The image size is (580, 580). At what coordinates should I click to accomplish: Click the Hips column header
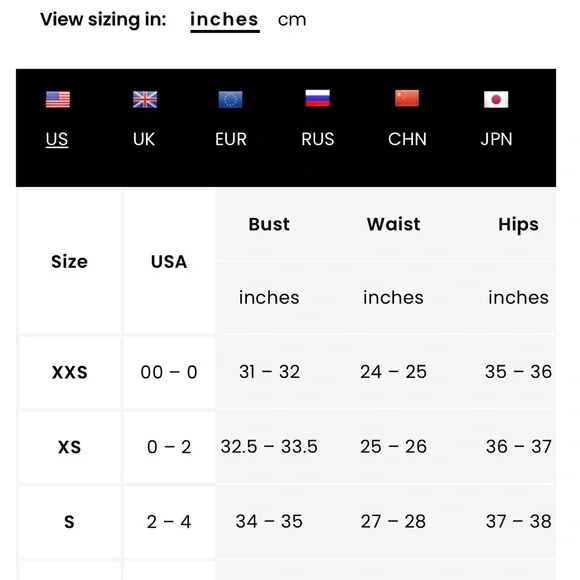518,225
